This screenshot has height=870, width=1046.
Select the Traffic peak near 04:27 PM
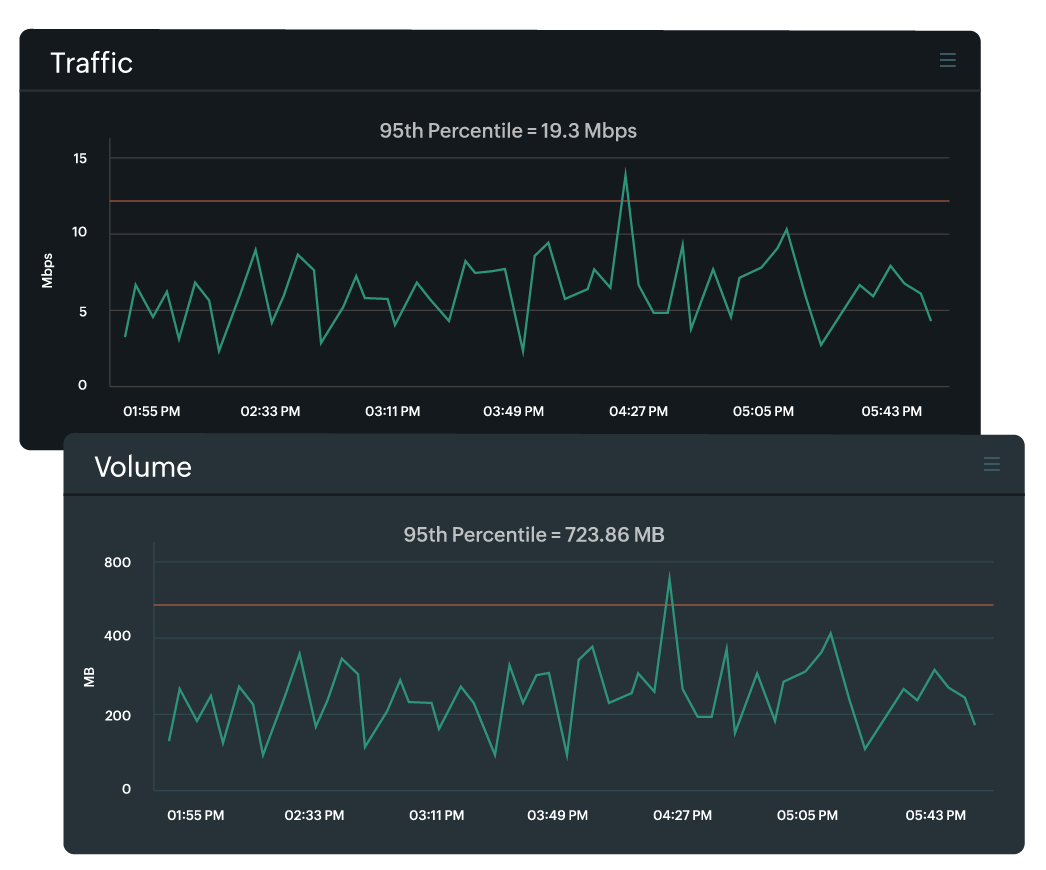(625, 172)
